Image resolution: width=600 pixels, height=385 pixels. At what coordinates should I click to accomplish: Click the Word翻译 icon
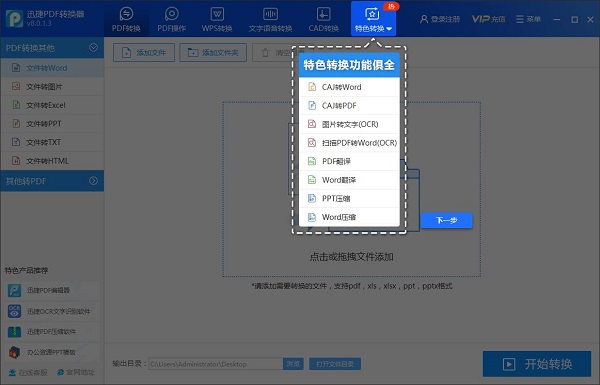pyautogui.click(x=312, y=180)
